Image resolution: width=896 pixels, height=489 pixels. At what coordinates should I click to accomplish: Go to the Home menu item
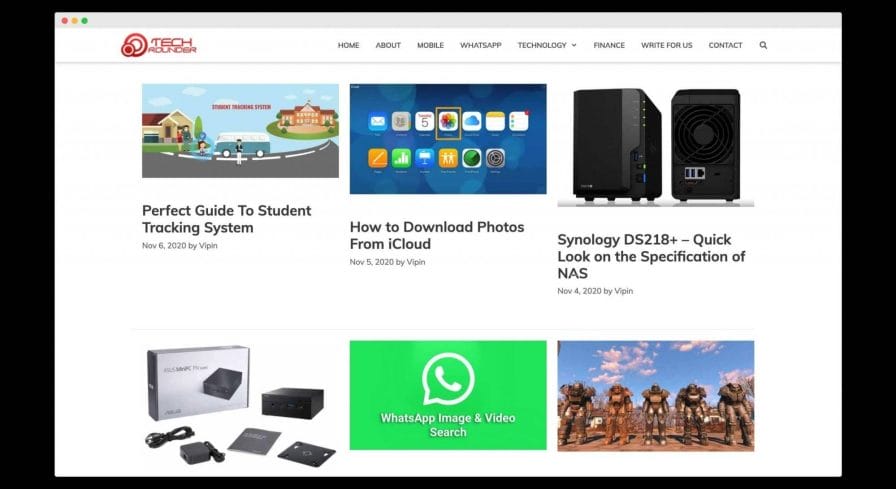[349, 45]
